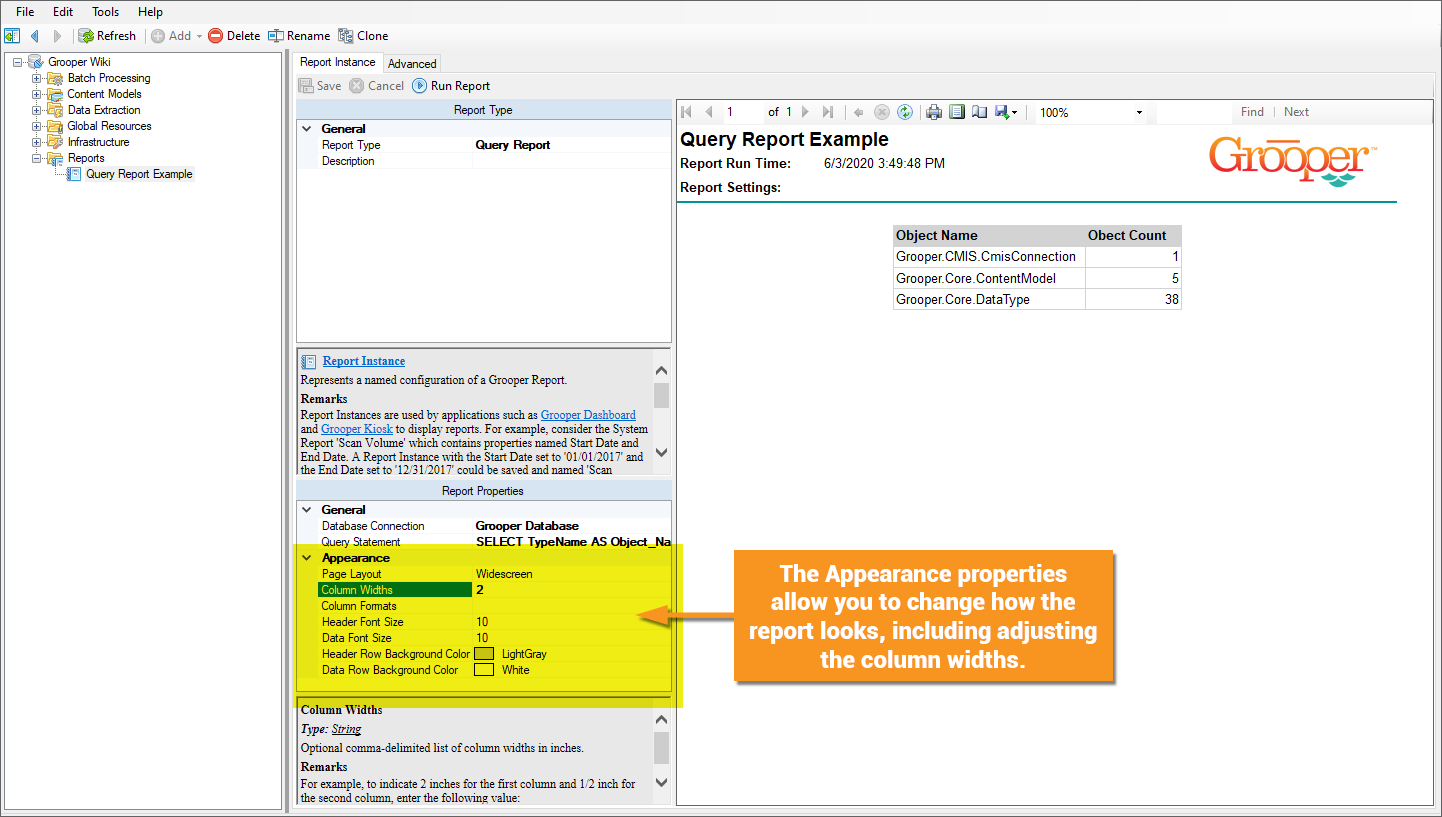The width and height of the screenshot is (1442, 817).
Task: Collapse the Grooper Wiki root node
Action: coord(18,62)
